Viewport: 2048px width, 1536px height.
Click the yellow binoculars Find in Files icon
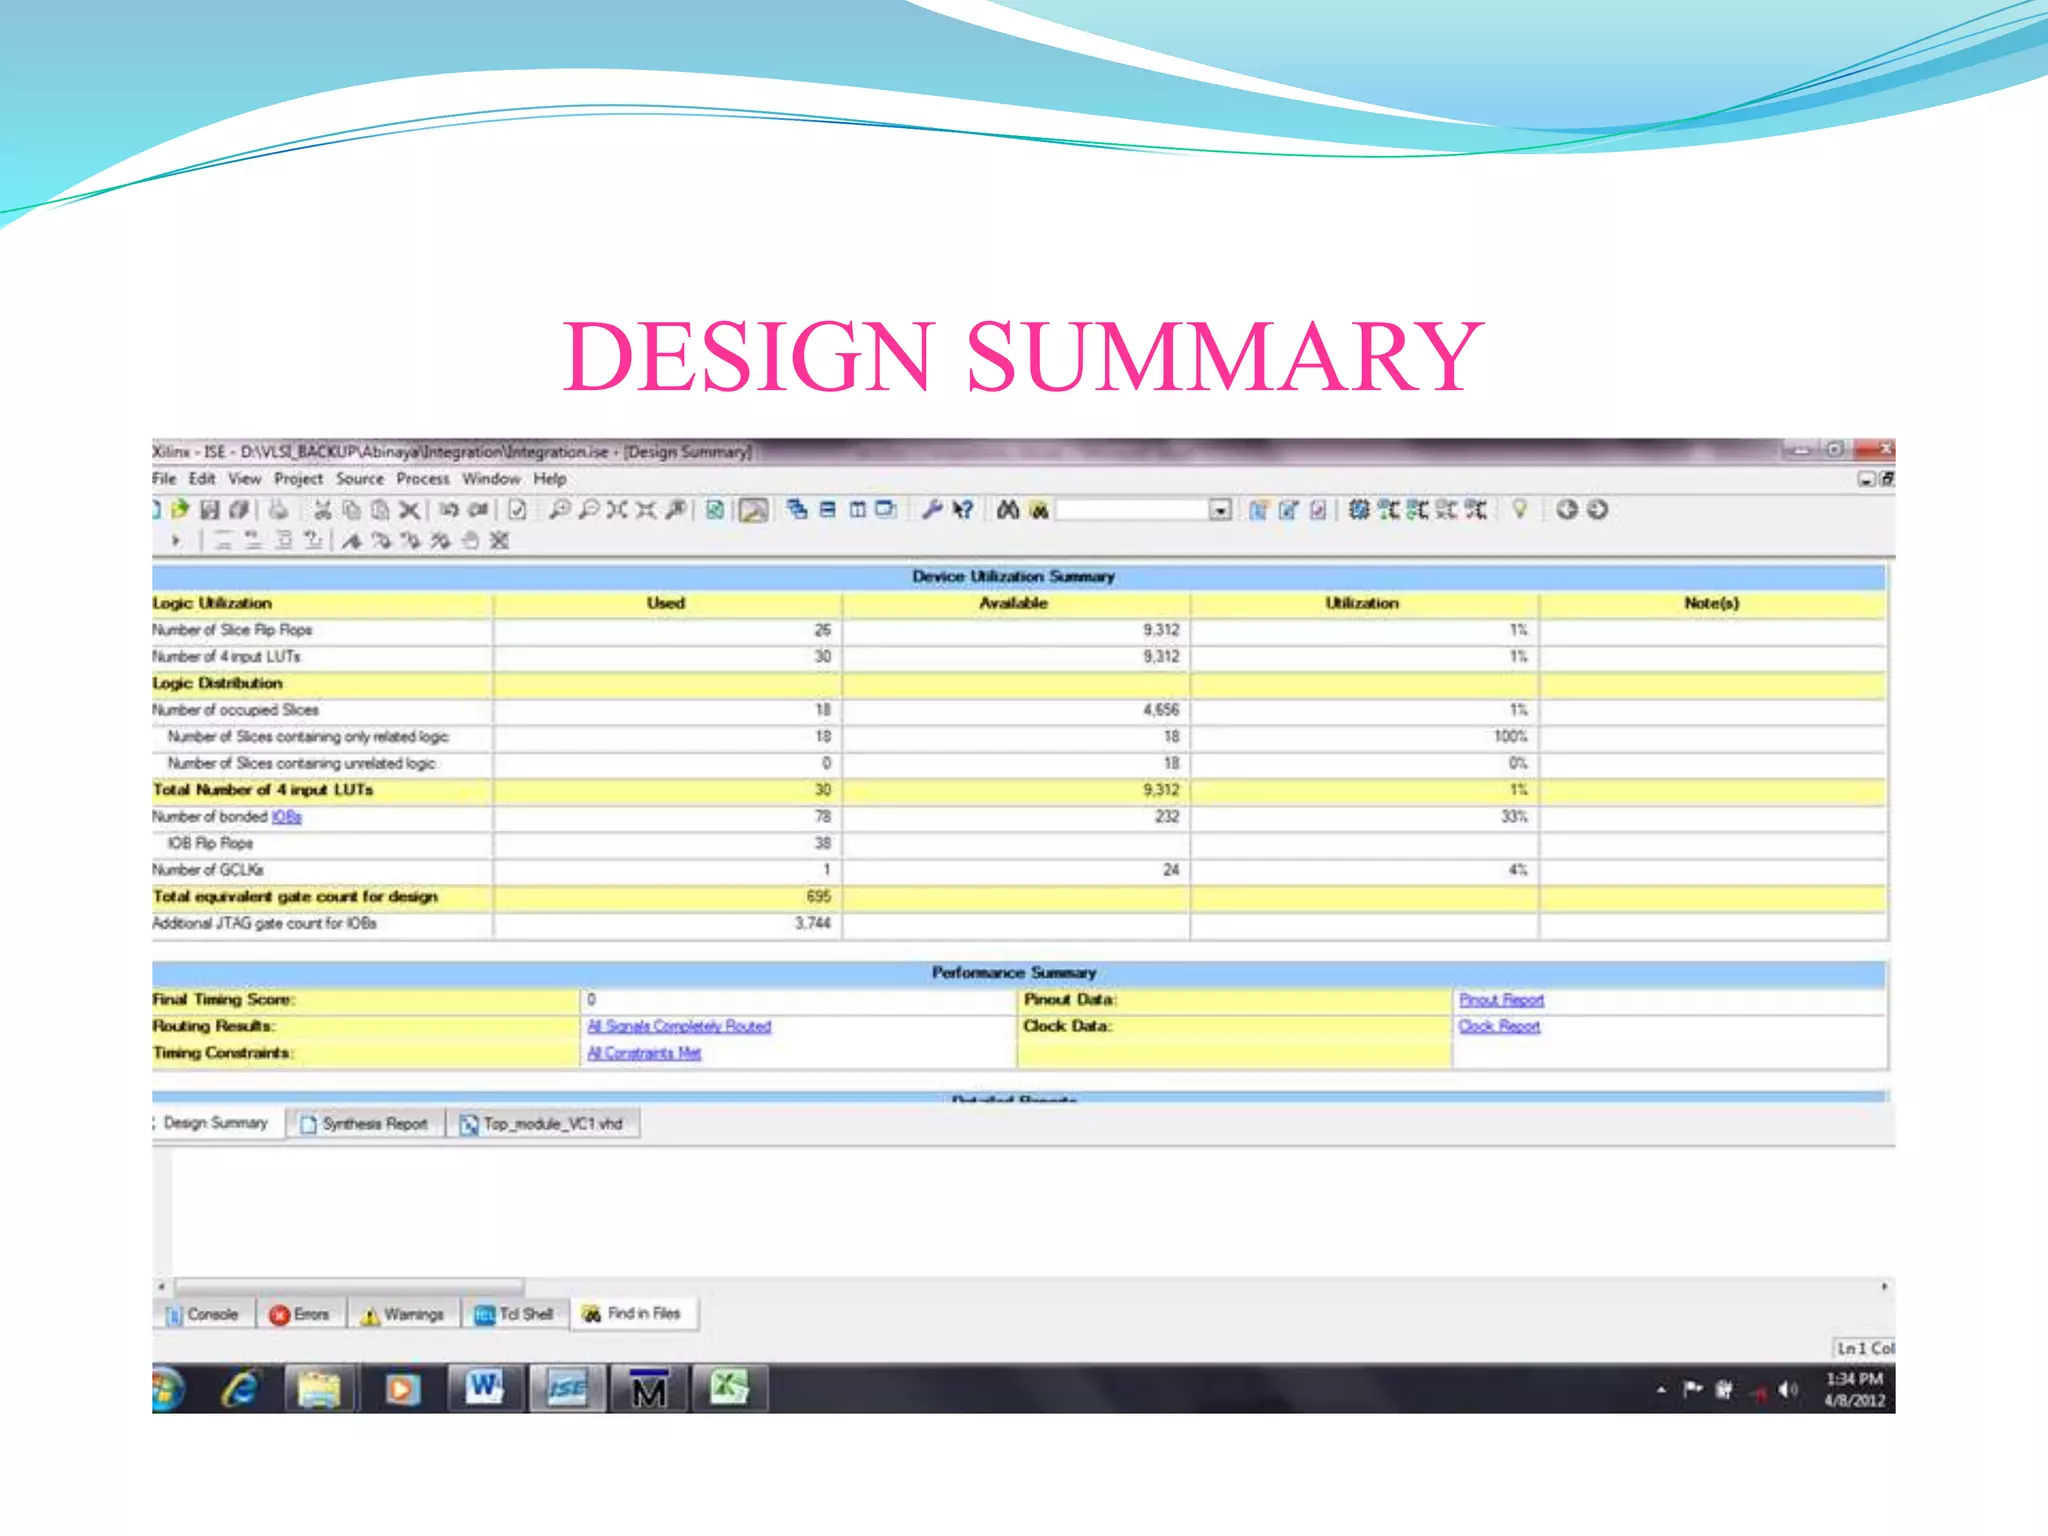(1039, 510)
